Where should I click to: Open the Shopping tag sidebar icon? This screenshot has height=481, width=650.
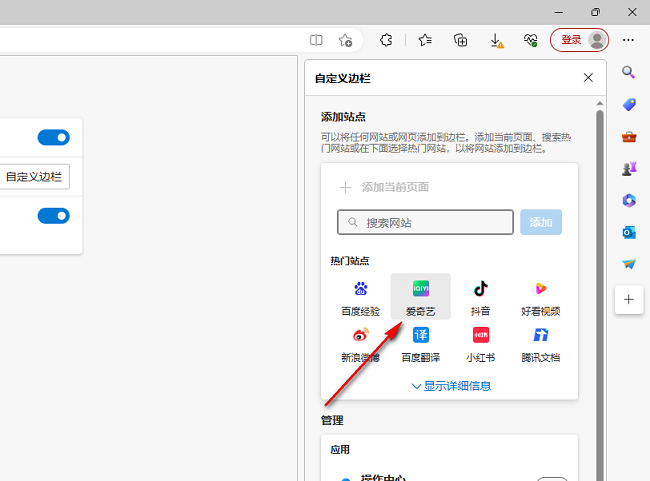(629, 104)
